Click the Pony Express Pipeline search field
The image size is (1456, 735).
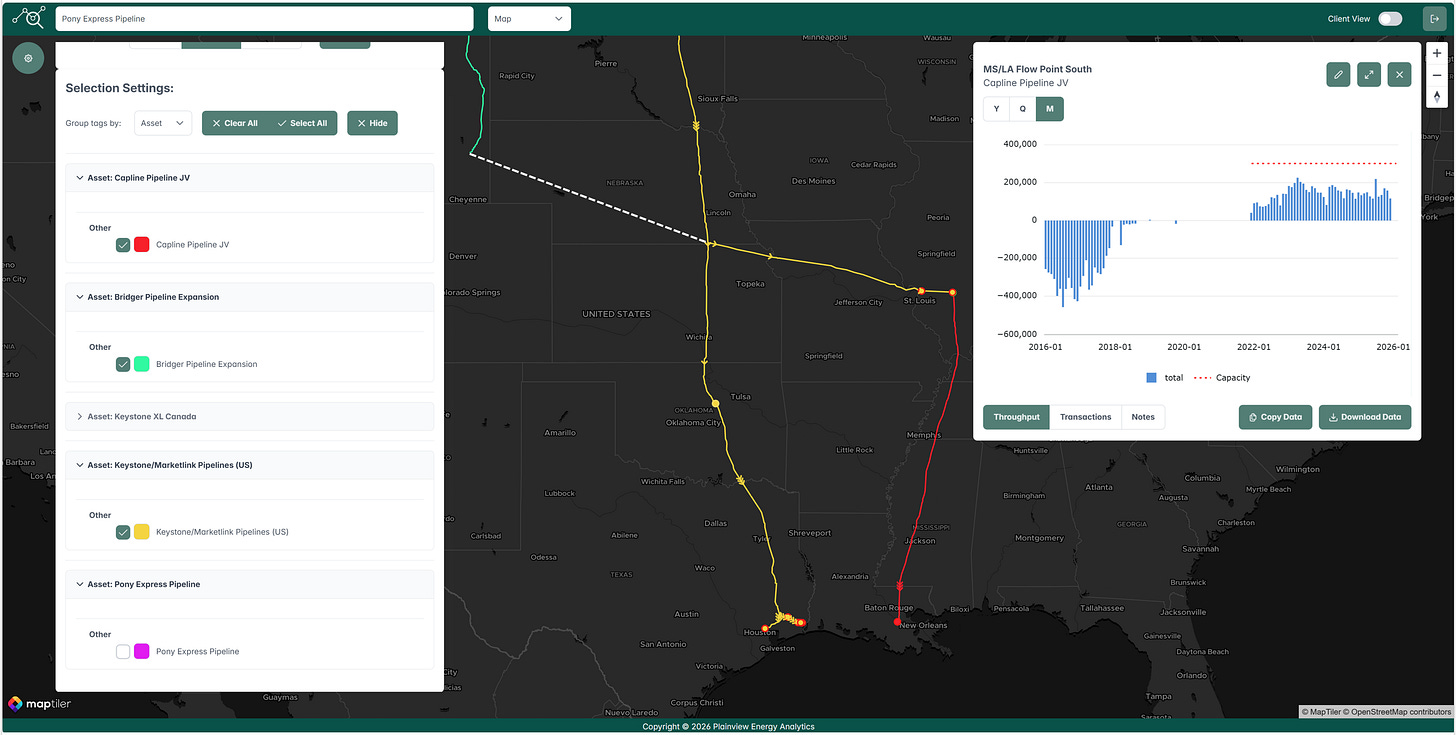coord(264,19)
